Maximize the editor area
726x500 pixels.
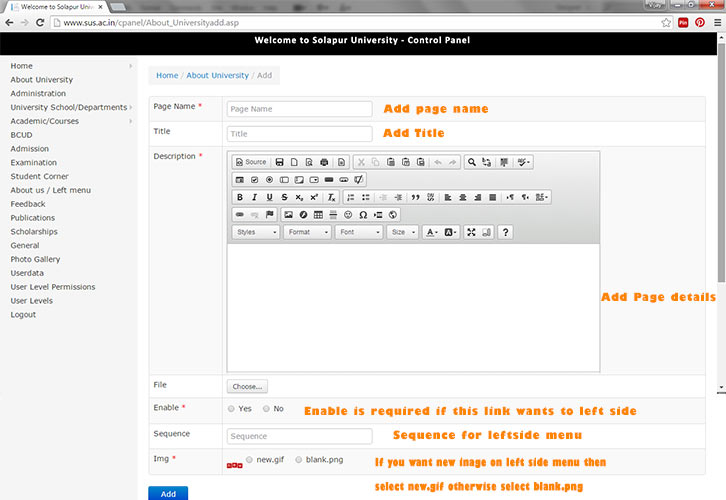coord(471,232)
